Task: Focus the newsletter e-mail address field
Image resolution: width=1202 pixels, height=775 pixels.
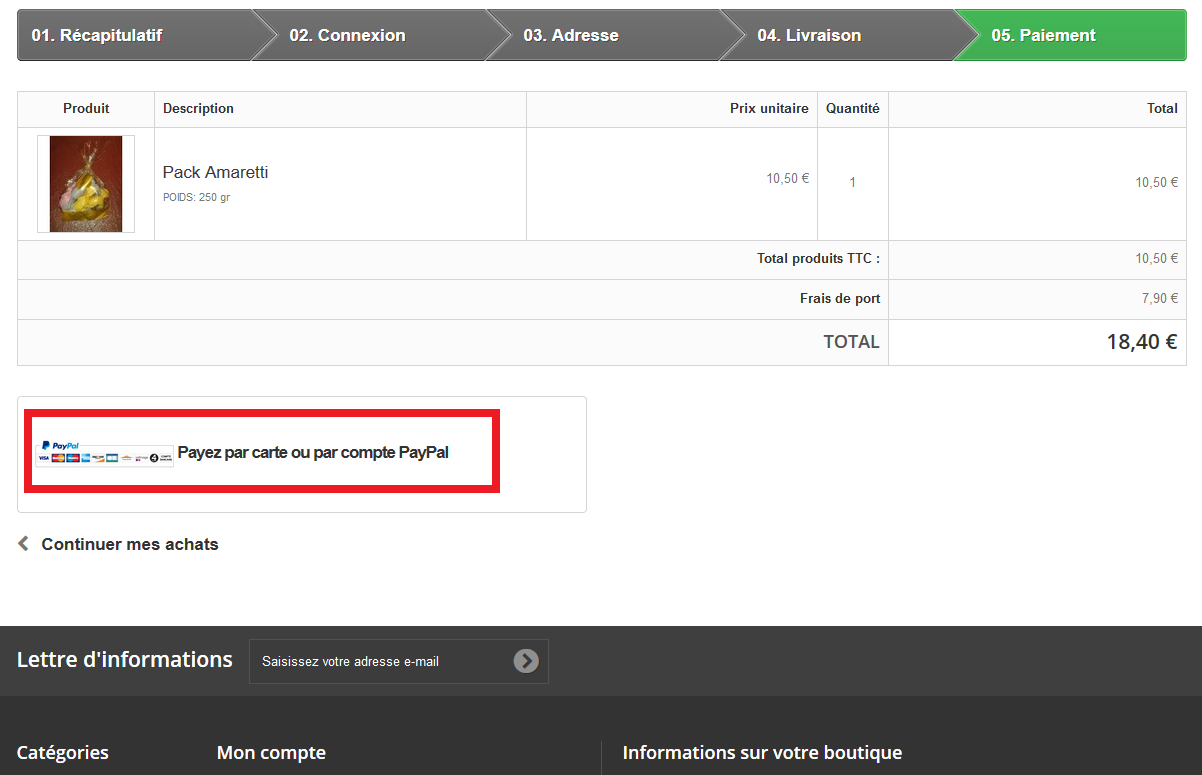Action: point(380,661)
